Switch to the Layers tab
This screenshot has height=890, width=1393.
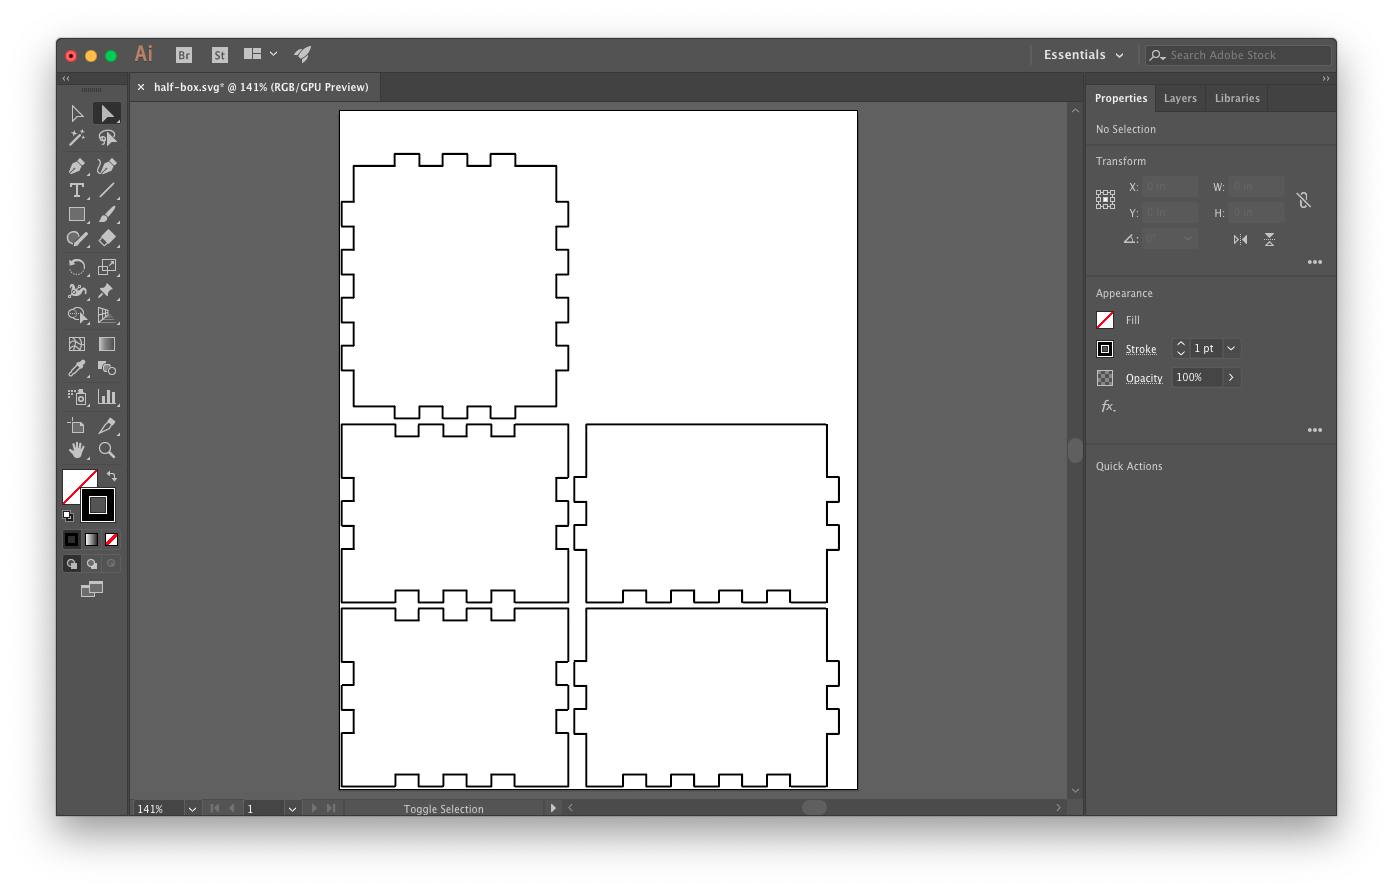pos(1180,98)
